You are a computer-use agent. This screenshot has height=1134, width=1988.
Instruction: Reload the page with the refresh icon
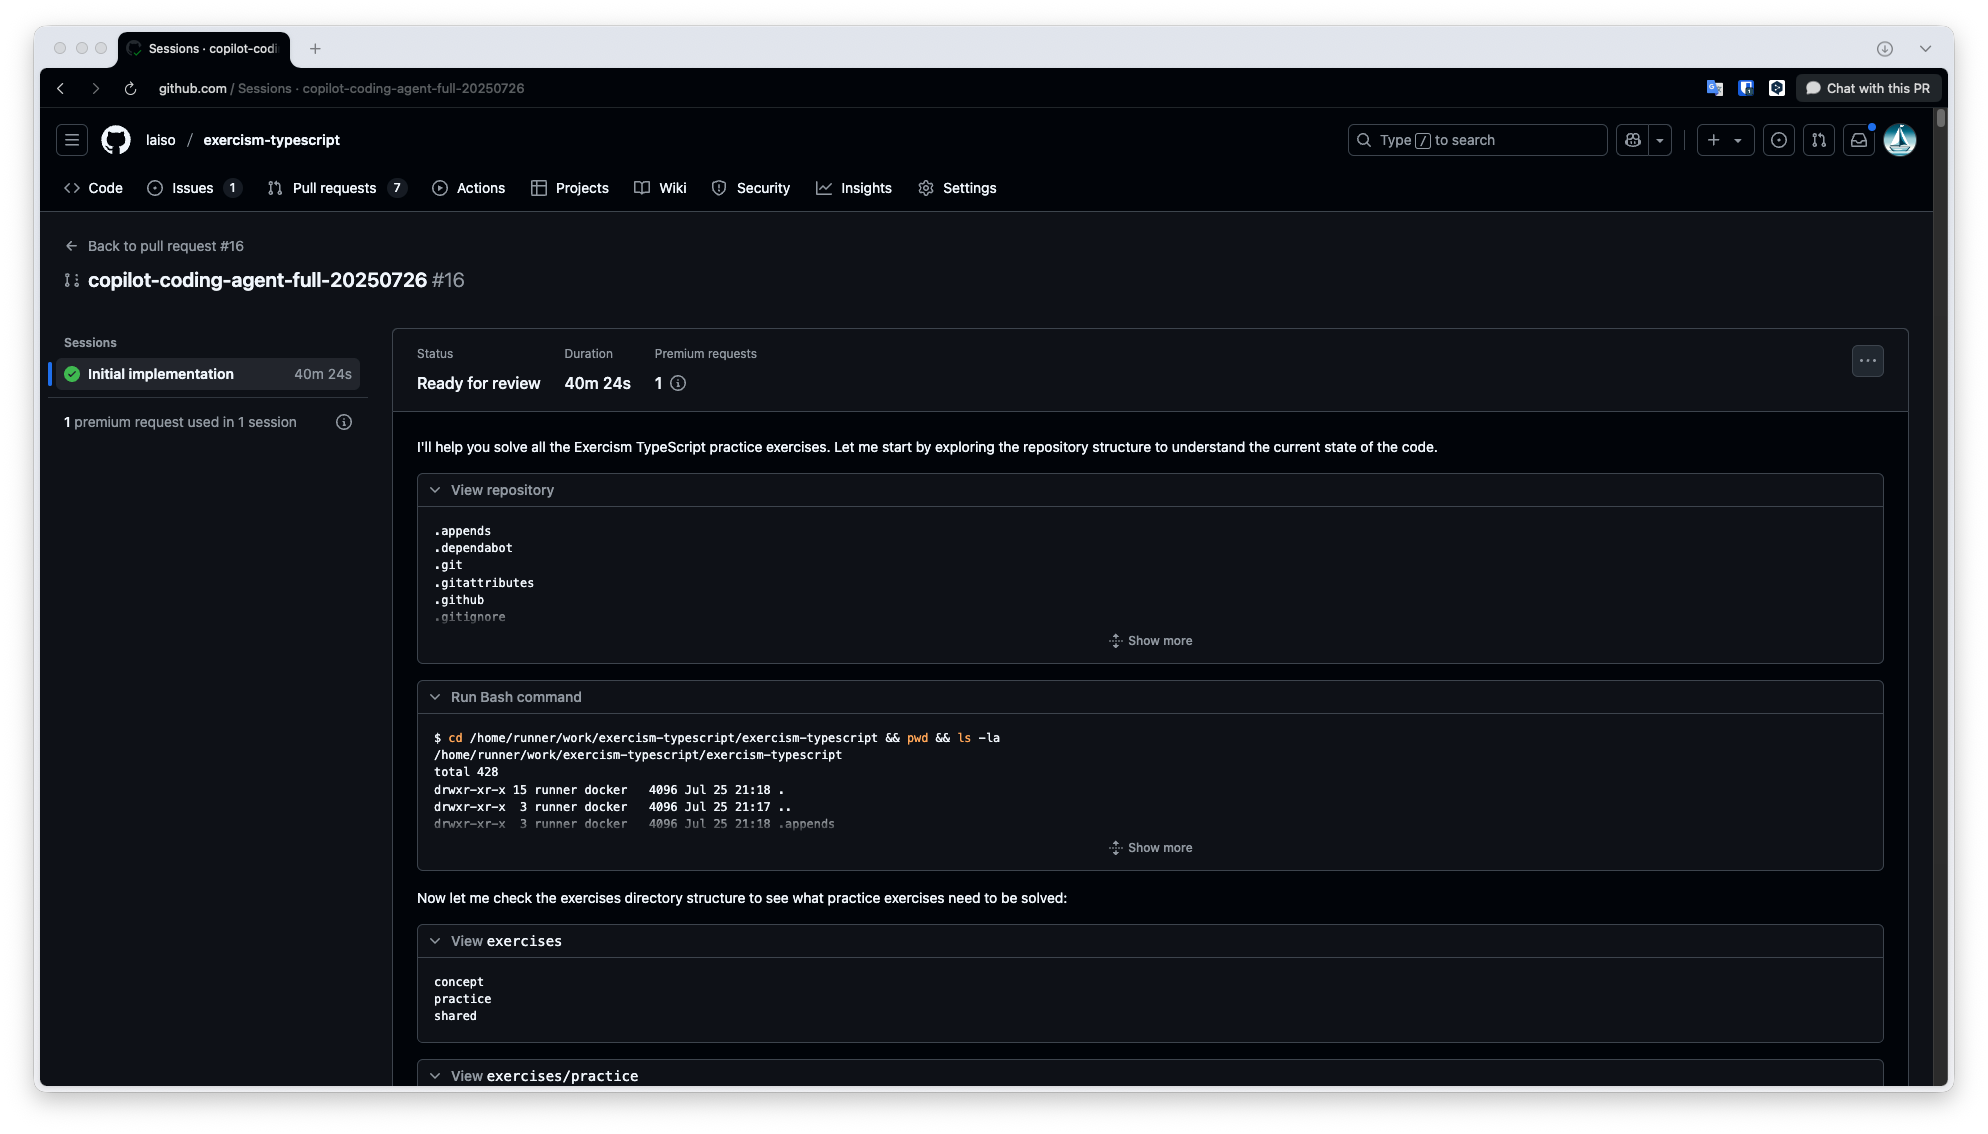[130, 88]
